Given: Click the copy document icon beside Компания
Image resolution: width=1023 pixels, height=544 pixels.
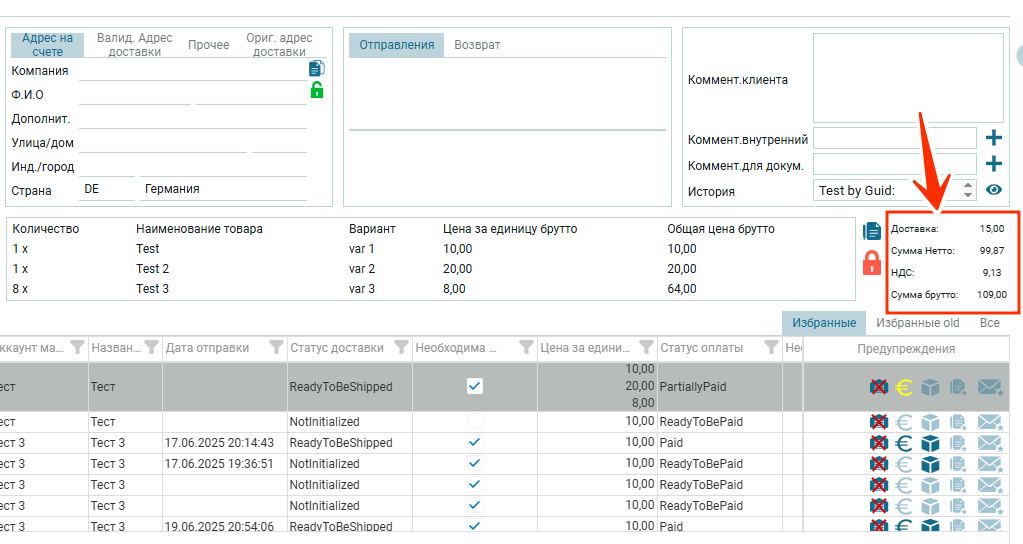Looking at the screenshot, I should pyautogui.click(x=316, y=69).
